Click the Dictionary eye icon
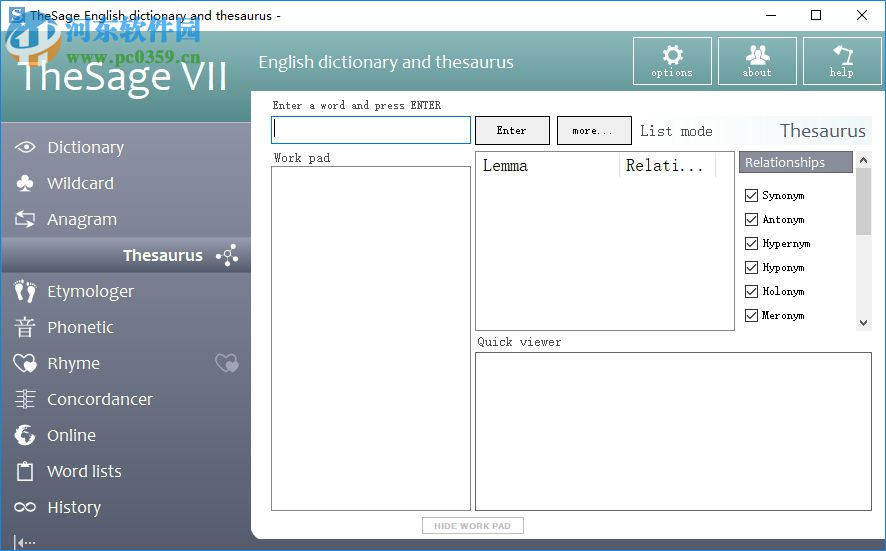886x551 pixels. (x=25, y=147)
